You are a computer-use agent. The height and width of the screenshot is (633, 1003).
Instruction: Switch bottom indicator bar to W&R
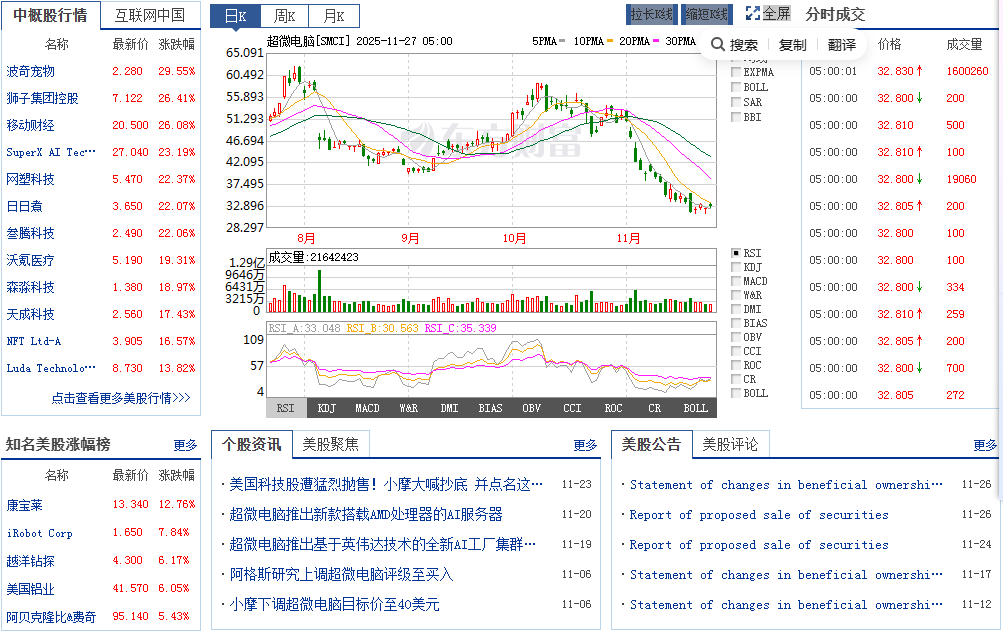pyautogui.click(x=408, y=408)
